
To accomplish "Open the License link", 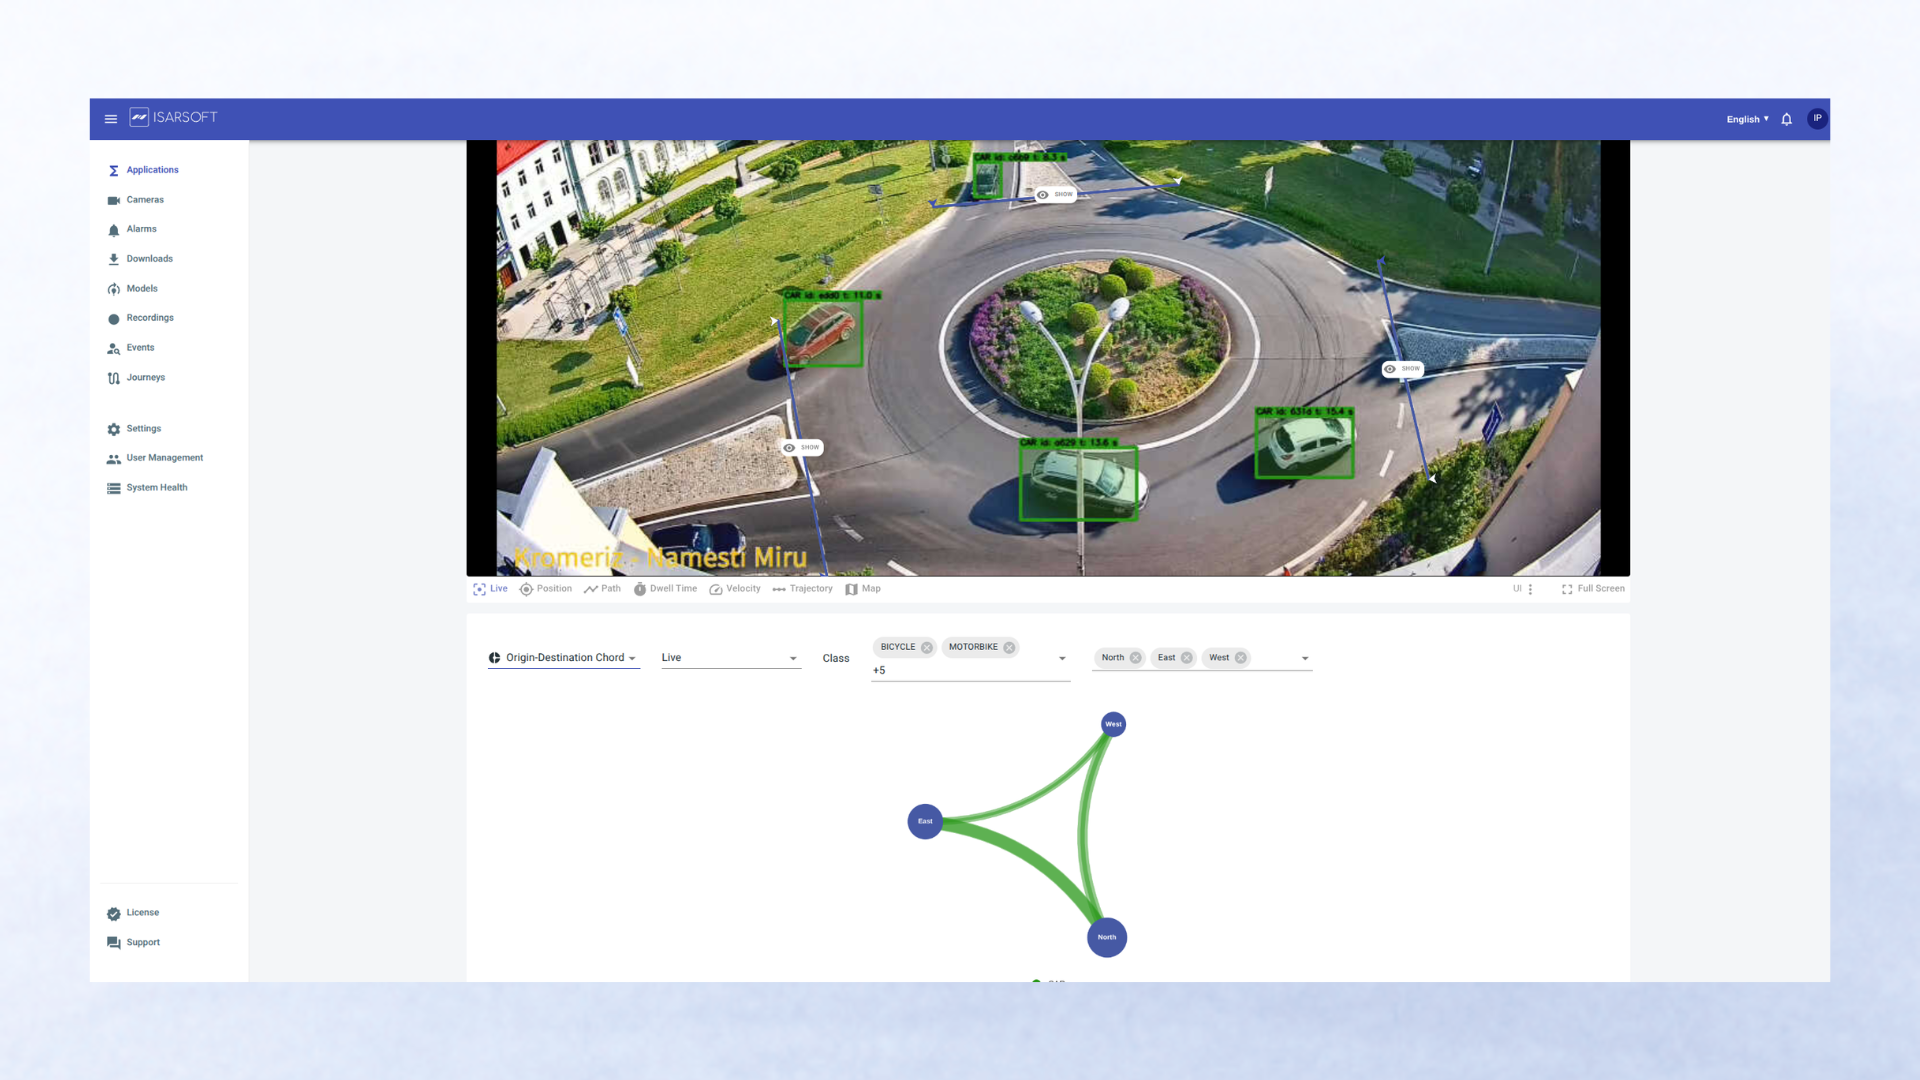I will point(142,913).
